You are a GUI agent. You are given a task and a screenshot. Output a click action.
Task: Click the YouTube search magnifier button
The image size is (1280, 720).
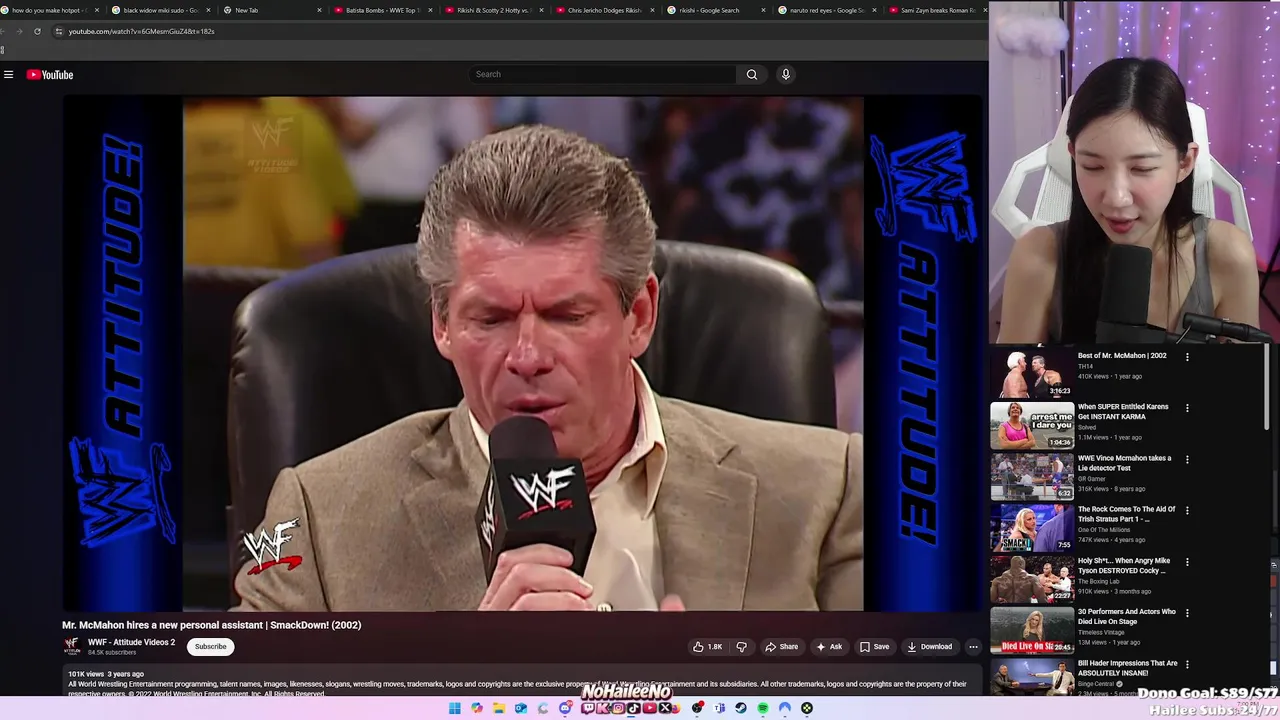pyautogui.click(x=752, y=74)
